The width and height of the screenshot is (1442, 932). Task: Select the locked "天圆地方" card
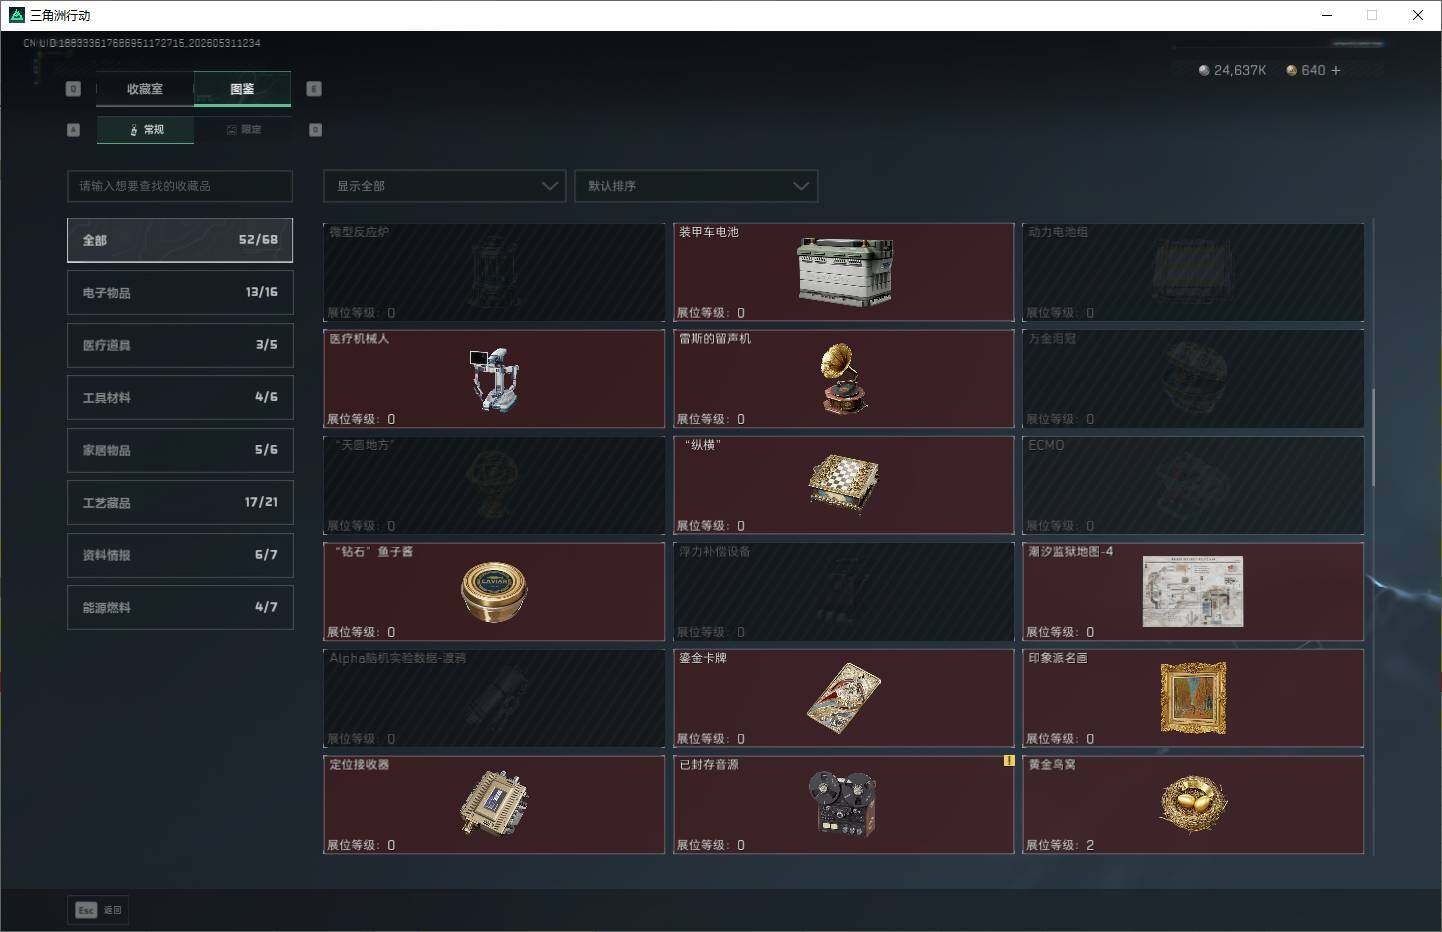coord(494,485)
